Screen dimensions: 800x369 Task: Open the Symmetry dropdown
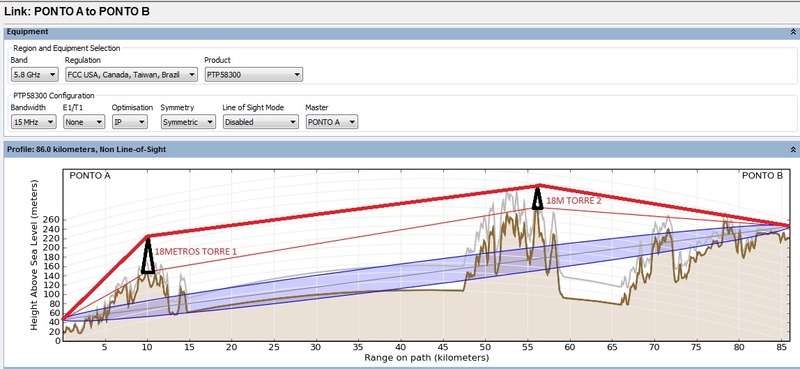click(x=188, y=122)
